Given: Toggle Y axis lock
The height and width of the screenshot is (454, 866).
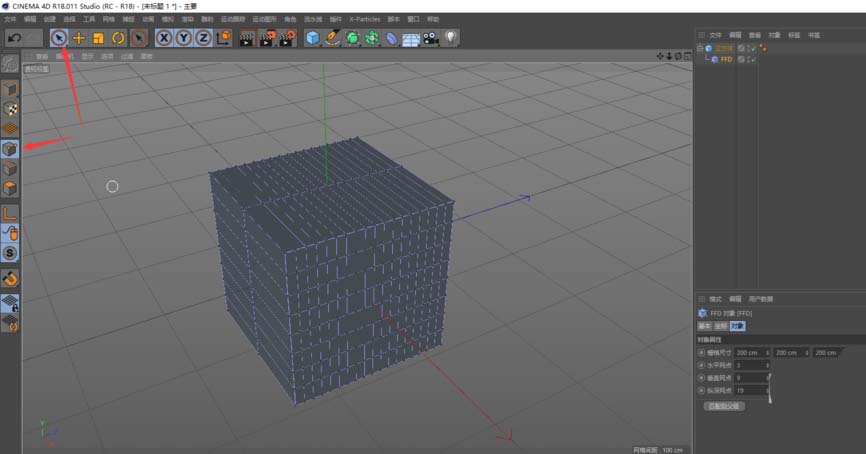Looking at the screenshot, I should click(x=183, y=37).
